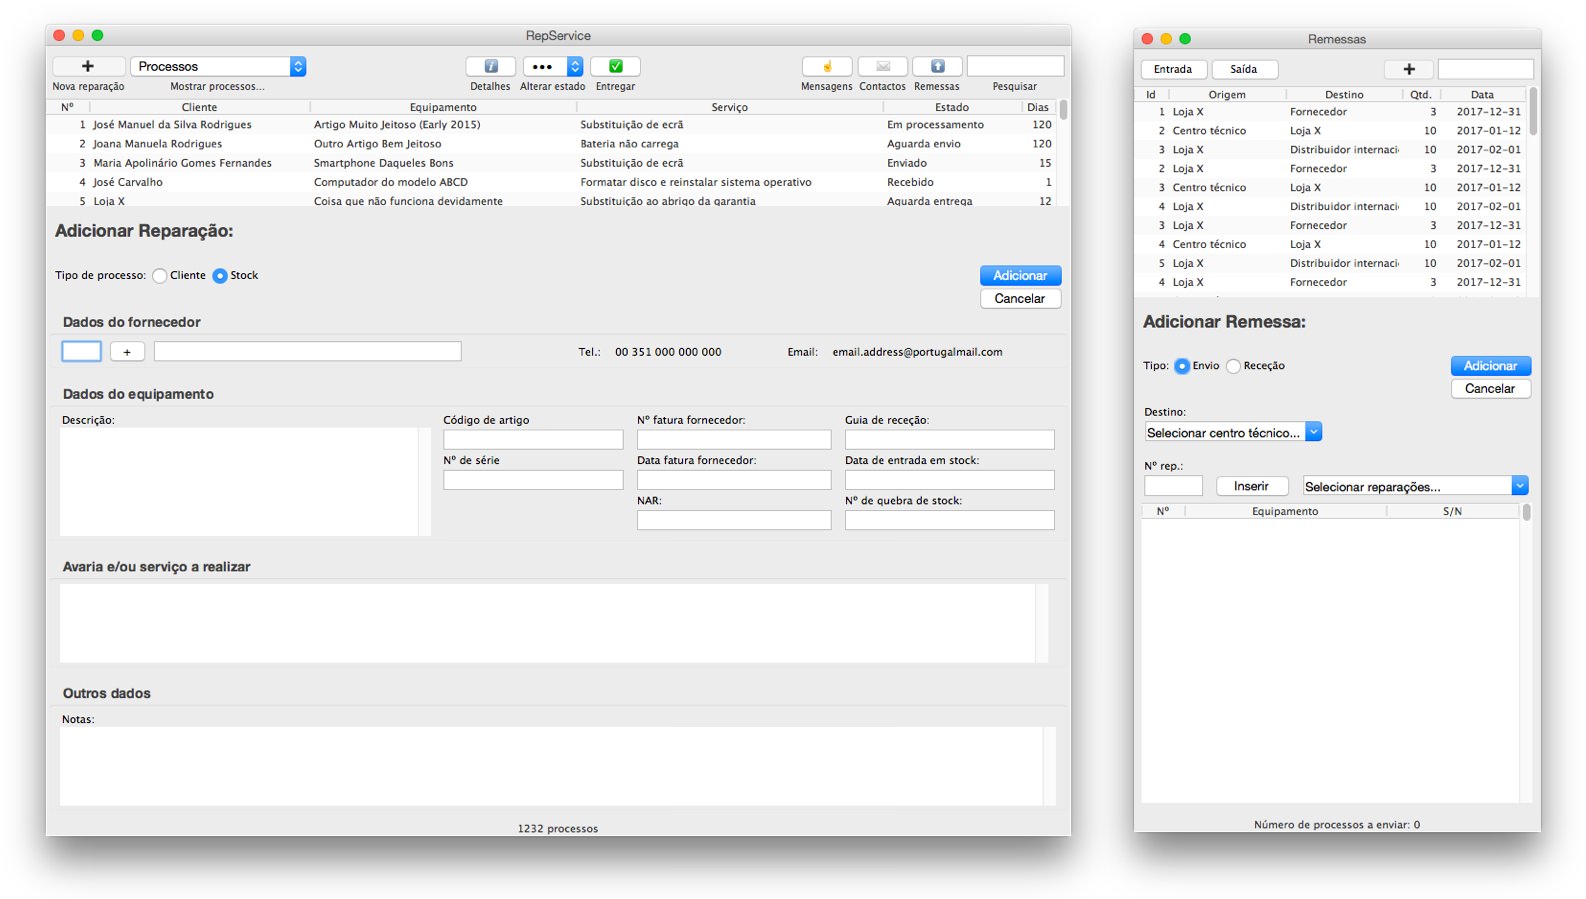
Task: Click Cancelar button in Remessas window
Action: tap(1490, 389)
